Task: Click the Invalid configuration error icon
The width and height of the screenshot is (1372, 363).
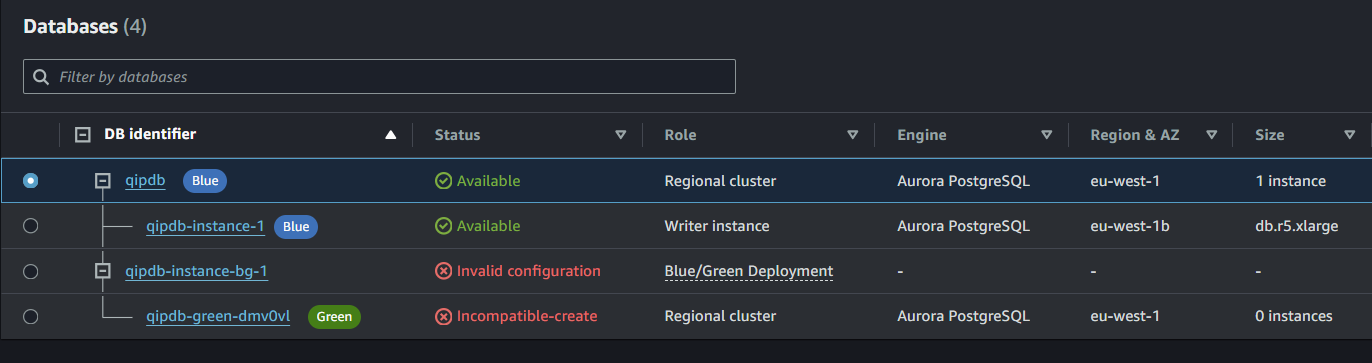Action: tap(443, 271)
